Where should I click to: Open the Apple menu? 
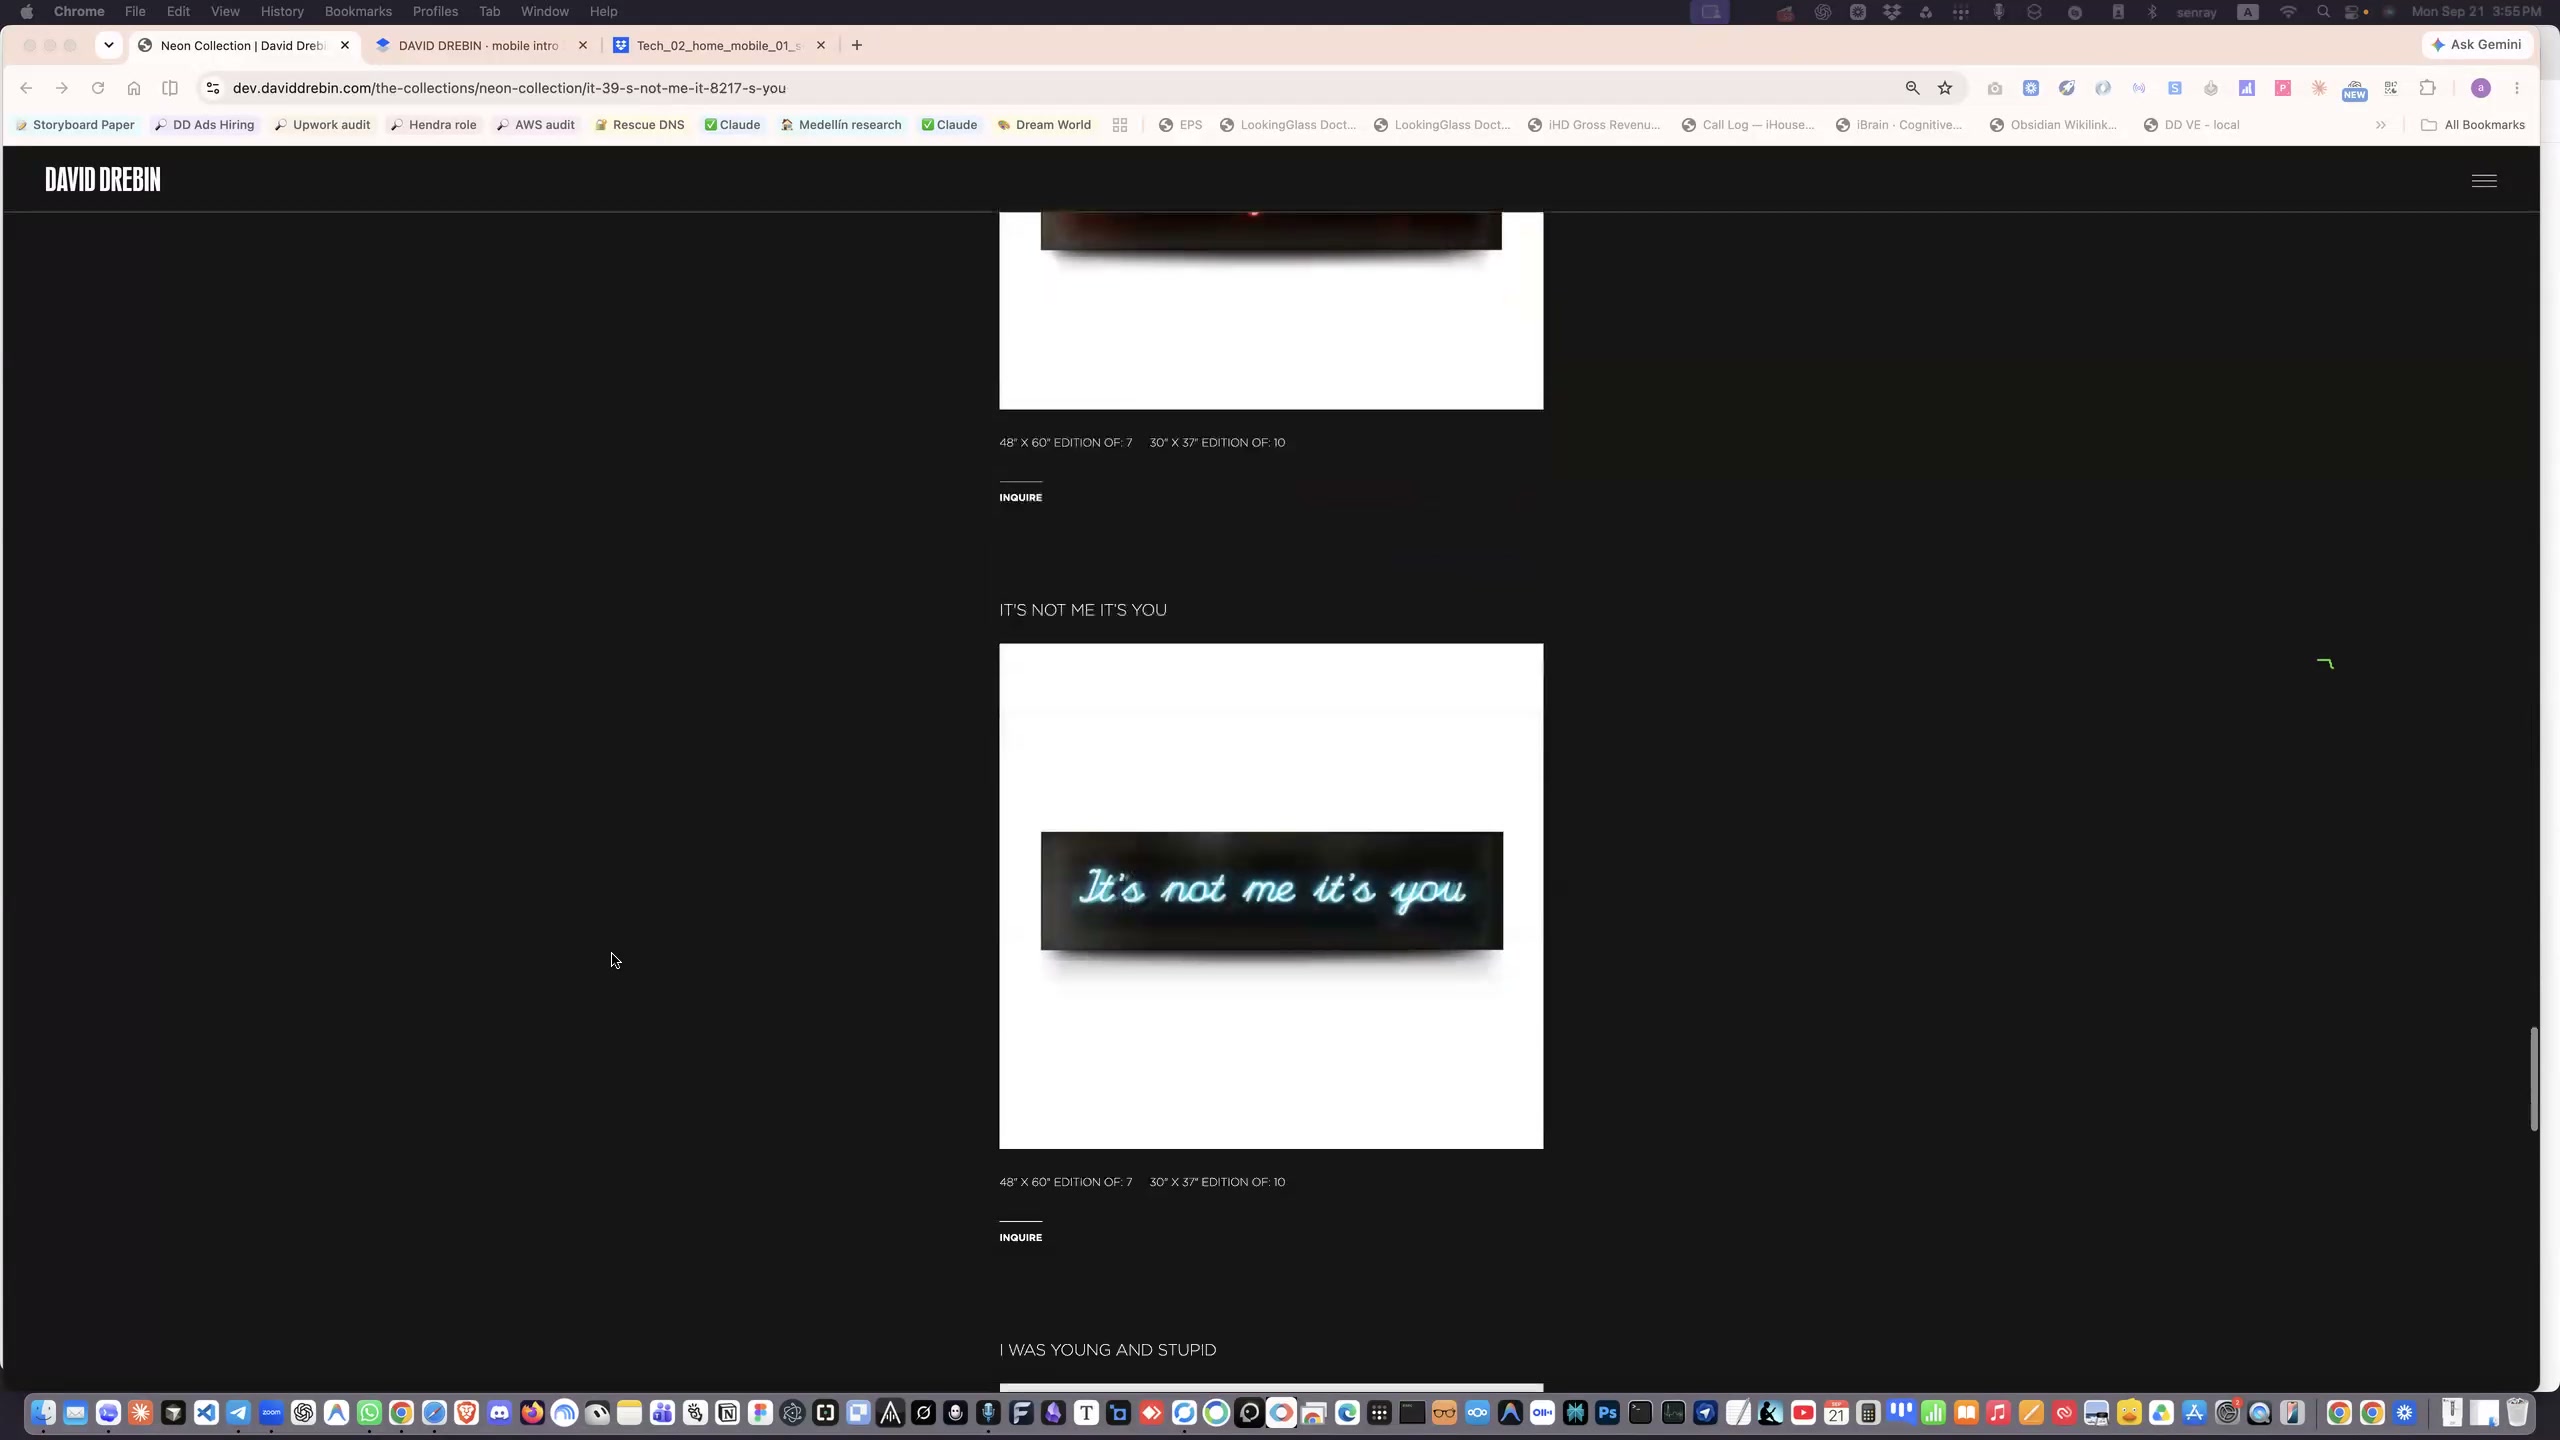27,12
